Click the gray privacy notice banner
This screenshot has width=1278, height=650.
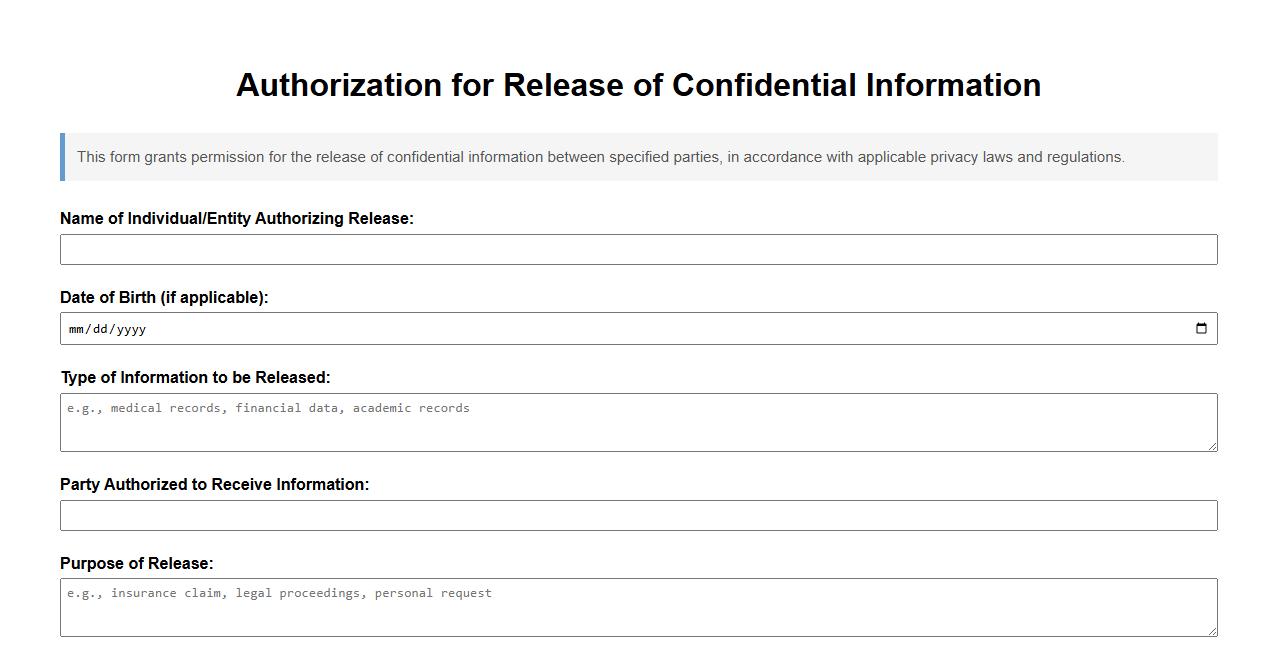pyautogui.click(x=638, y=156)
